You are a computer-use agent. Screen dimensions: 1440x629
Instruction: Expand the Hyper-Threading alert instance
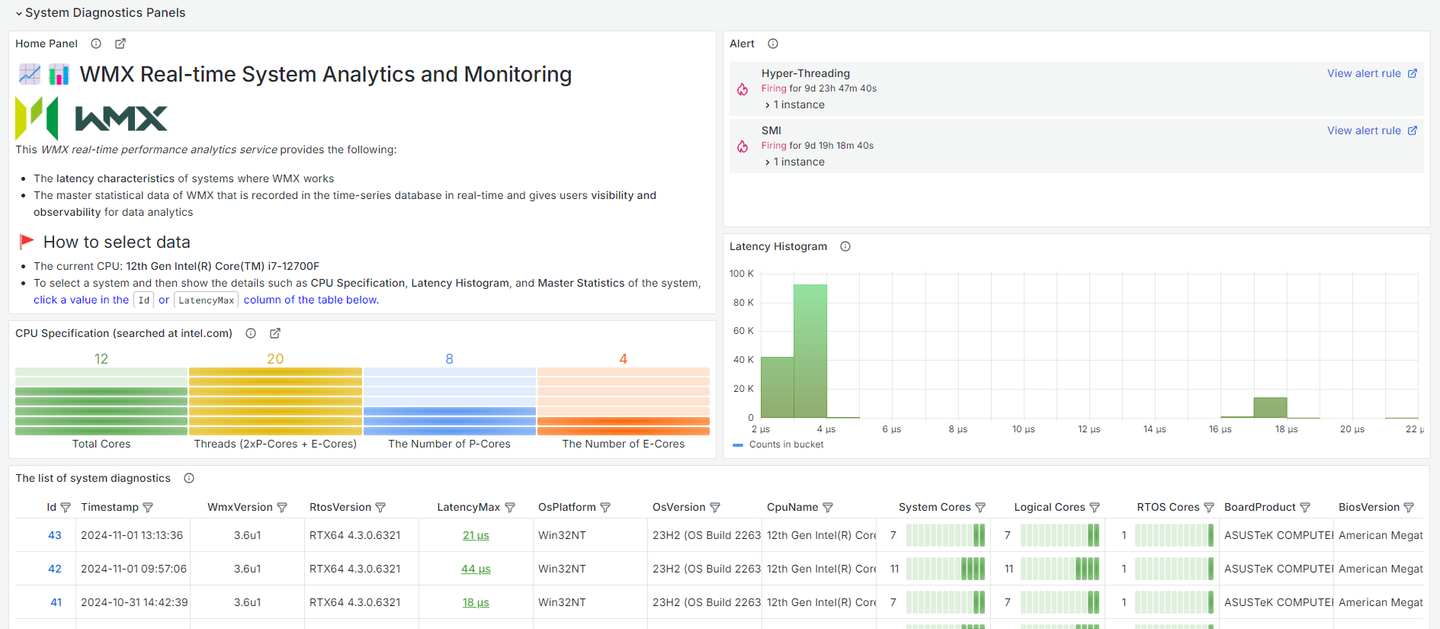pos(794,105)
